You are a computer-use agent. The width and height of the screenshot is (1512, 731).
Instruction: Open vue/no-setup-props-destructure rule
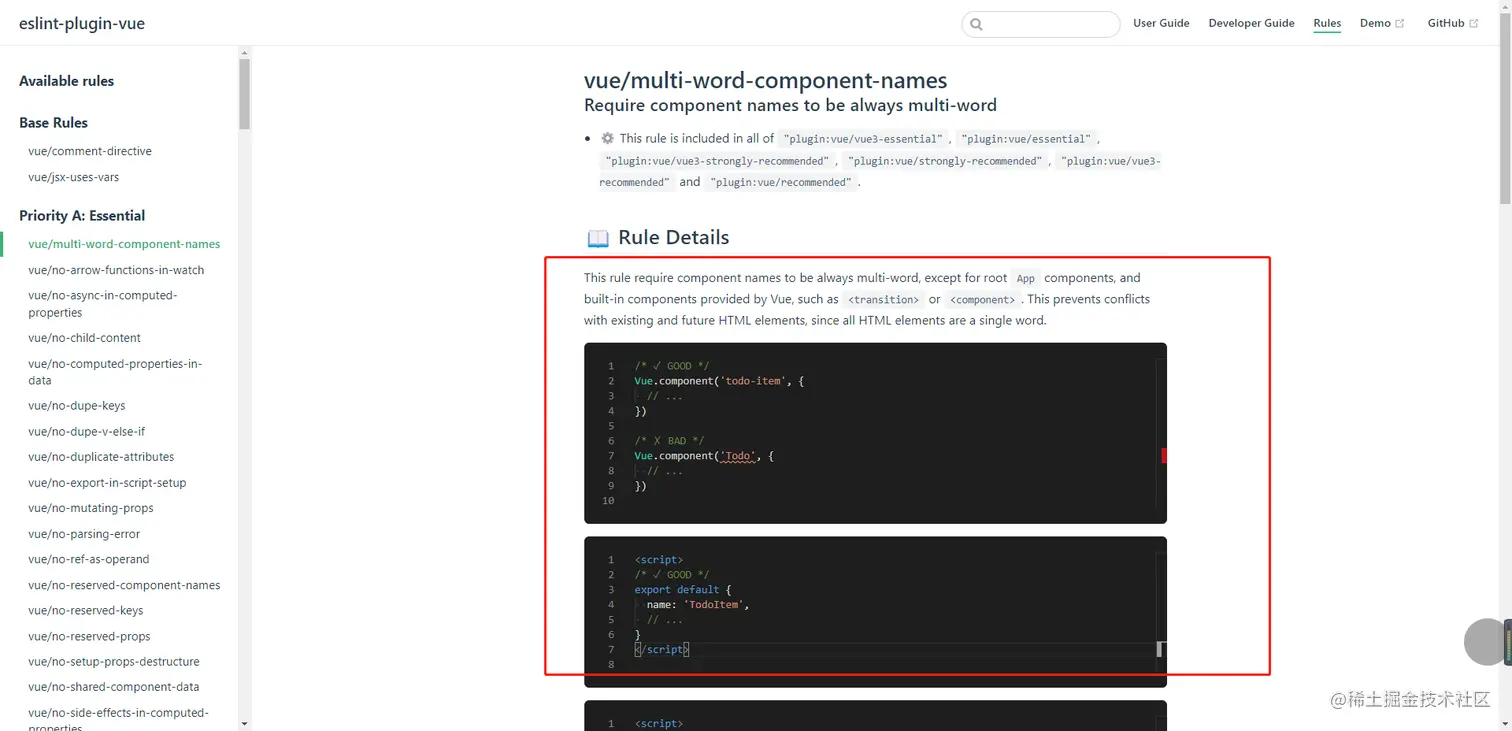(113, 662)
